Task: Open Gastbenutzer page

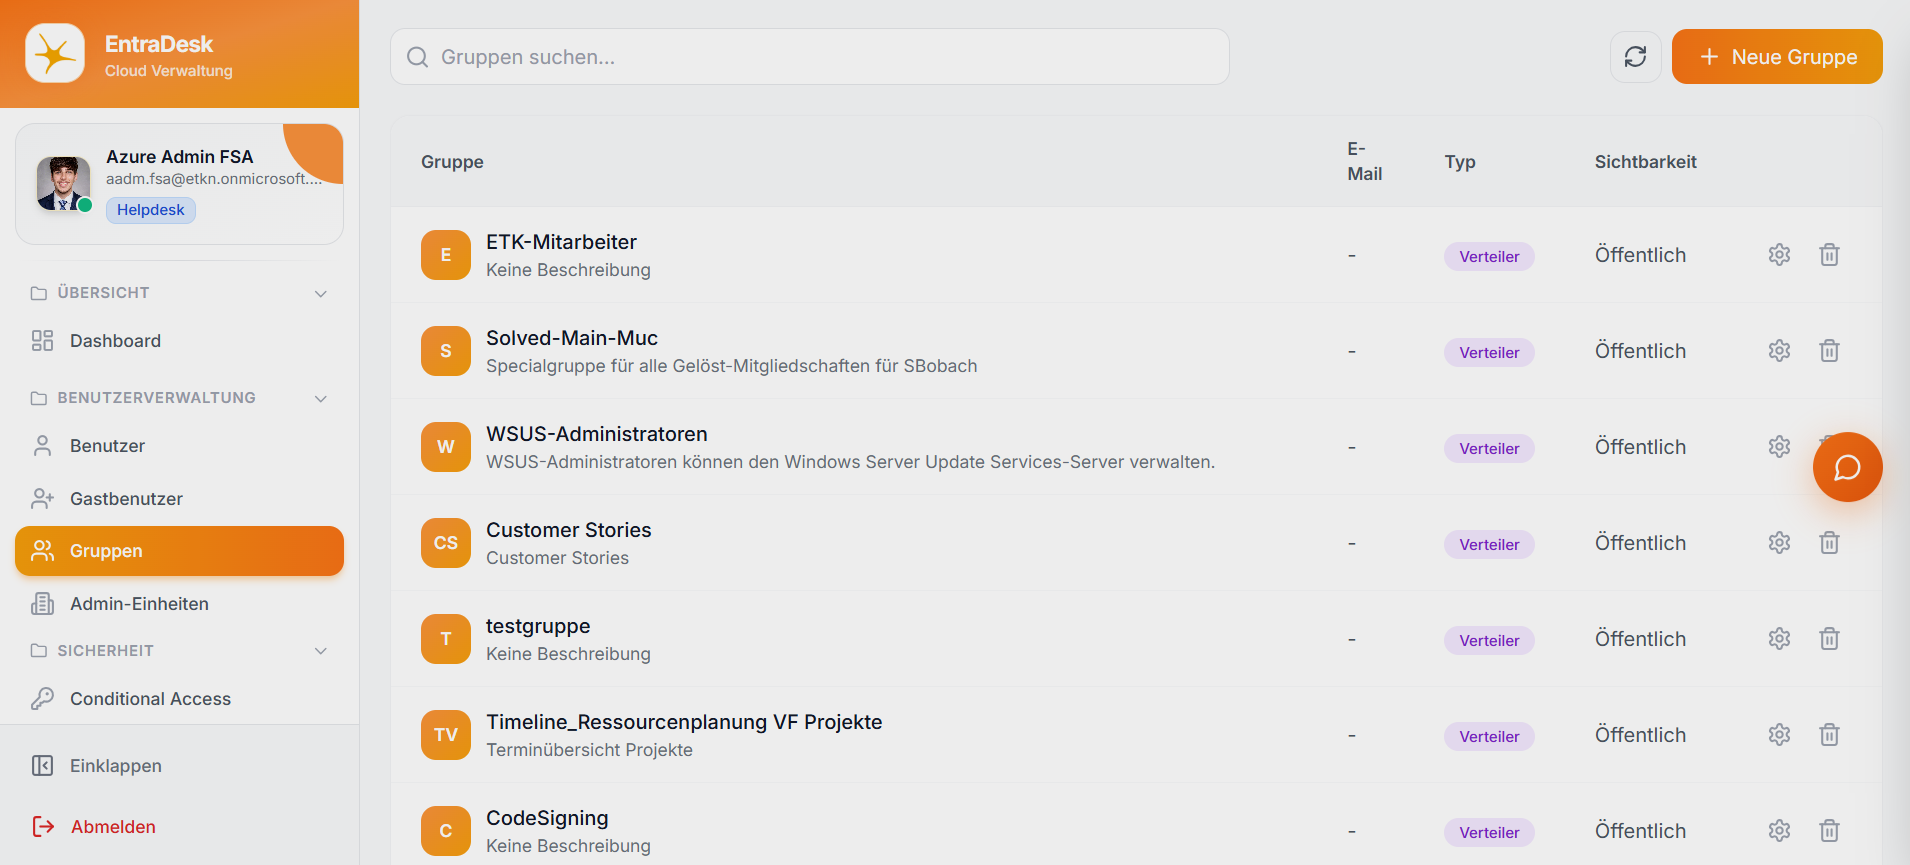Action: (x=179, y=499)
